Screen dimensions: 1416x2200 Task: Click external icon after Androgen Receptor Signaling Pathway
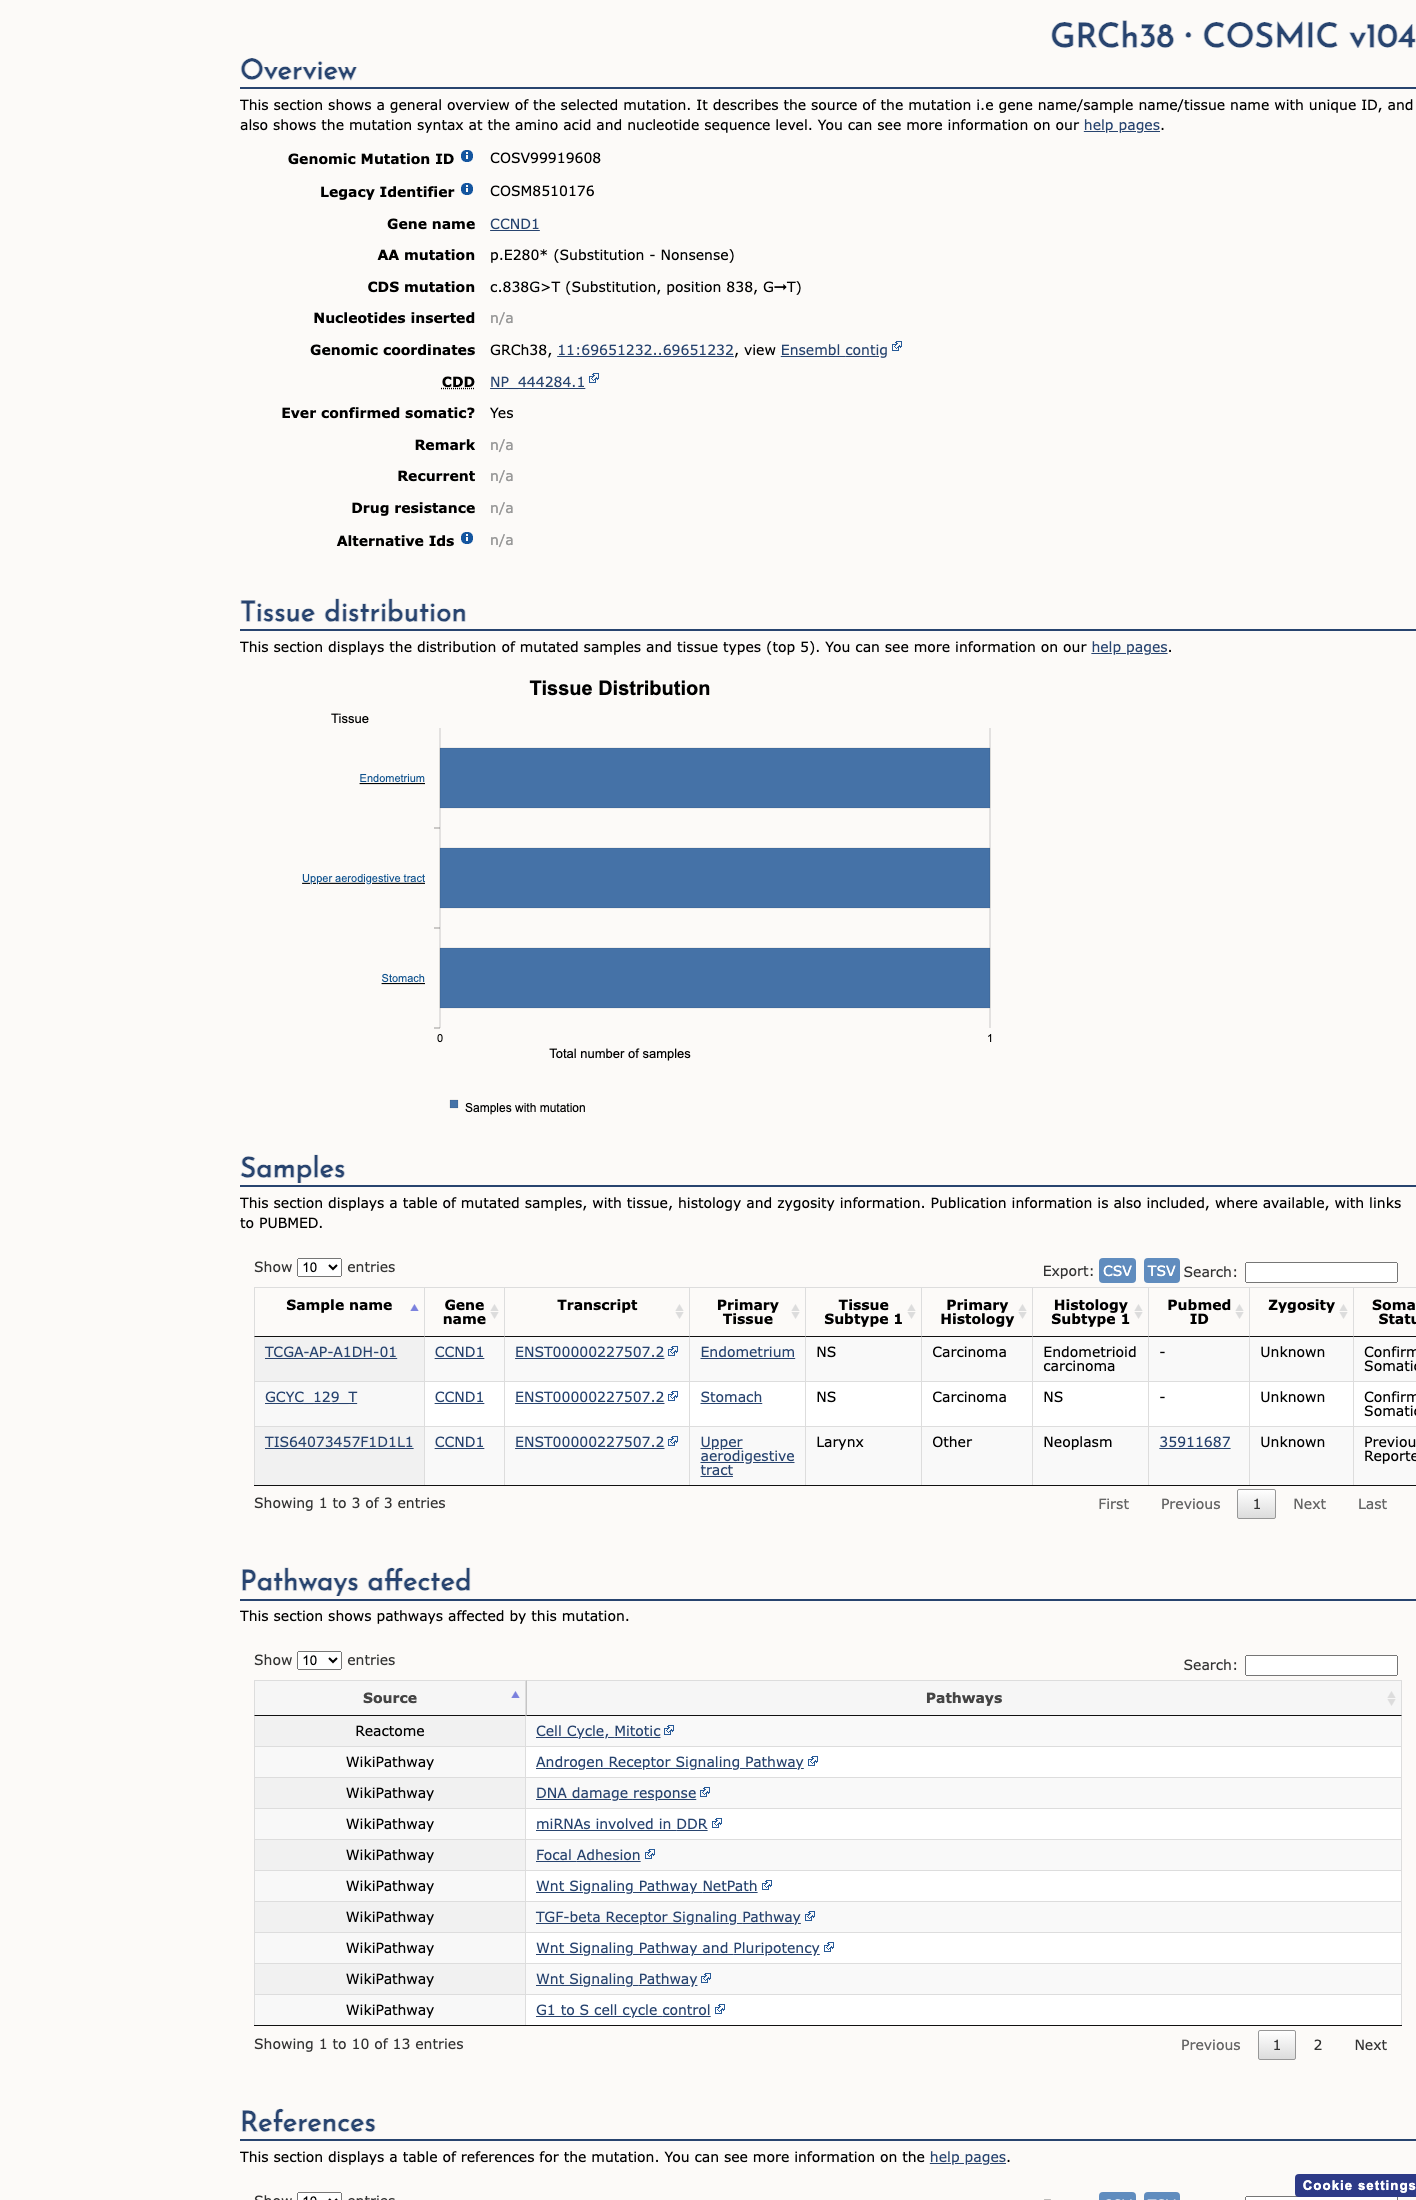pyautogui.click(x=813, y=1761)
